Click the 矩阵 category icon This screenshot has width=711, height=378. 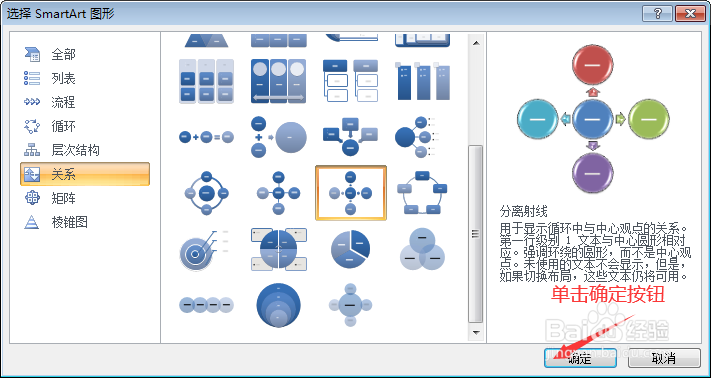32,199
